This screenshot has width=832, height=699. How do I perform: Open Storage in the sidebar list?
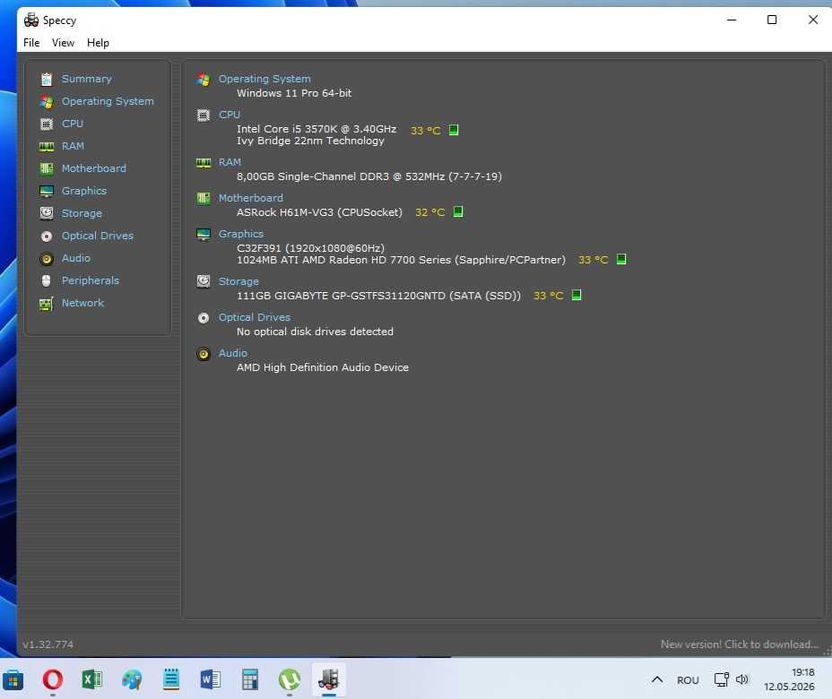pyautogui.click(x=82, y=213)
